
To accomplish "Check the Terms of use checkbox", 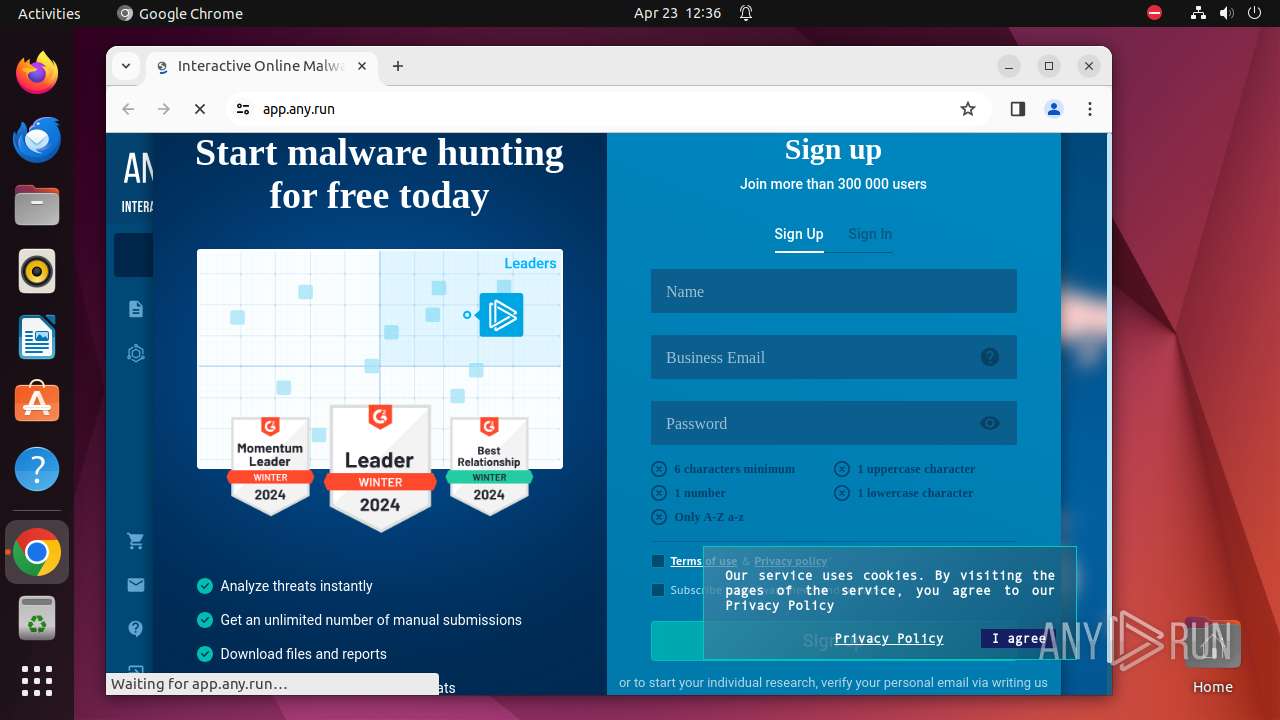I will tap(658, 561).
